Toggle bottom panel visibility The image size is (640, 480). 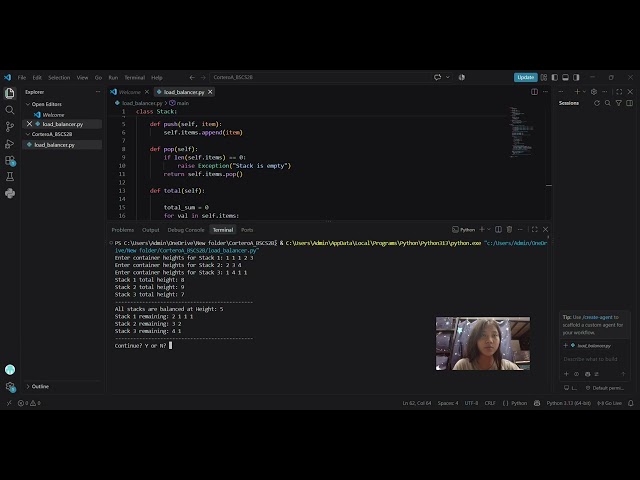(x=565, y=77)
